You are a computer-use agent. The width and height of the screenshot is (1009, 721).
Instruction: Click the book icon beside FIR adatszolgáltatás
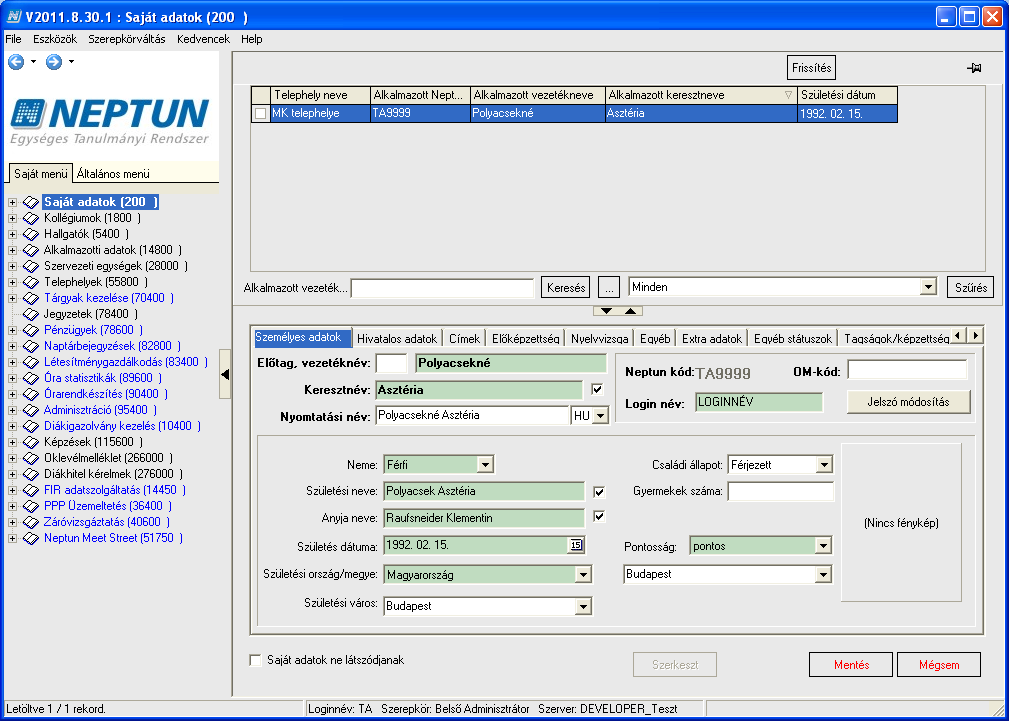pyautogui.click(x=31, y=490)
